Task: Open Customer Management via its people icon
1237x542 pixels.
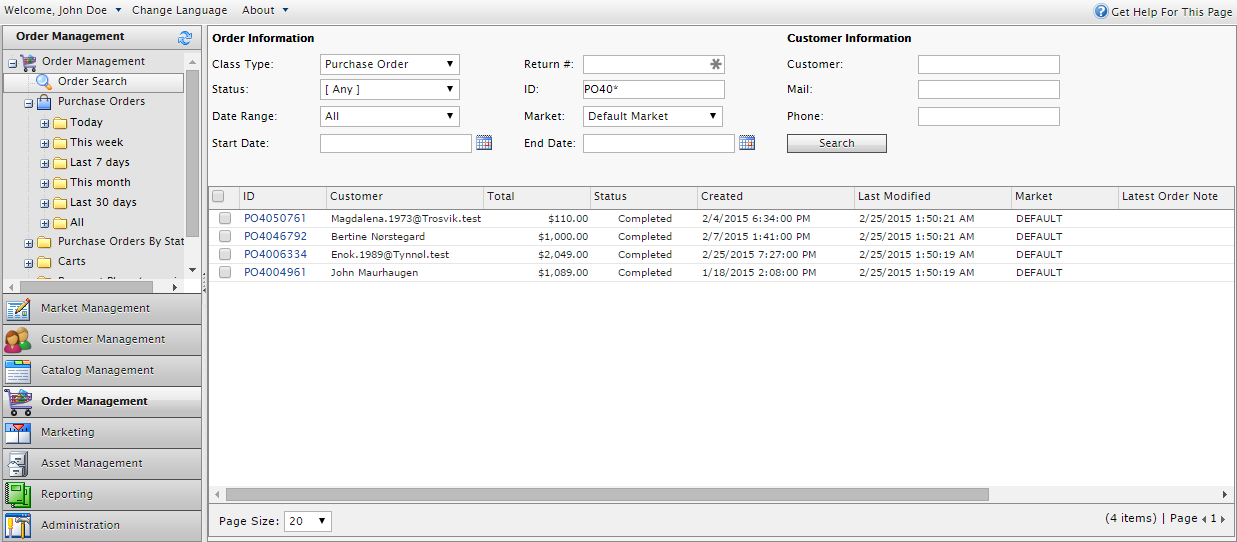Action: 18,340
